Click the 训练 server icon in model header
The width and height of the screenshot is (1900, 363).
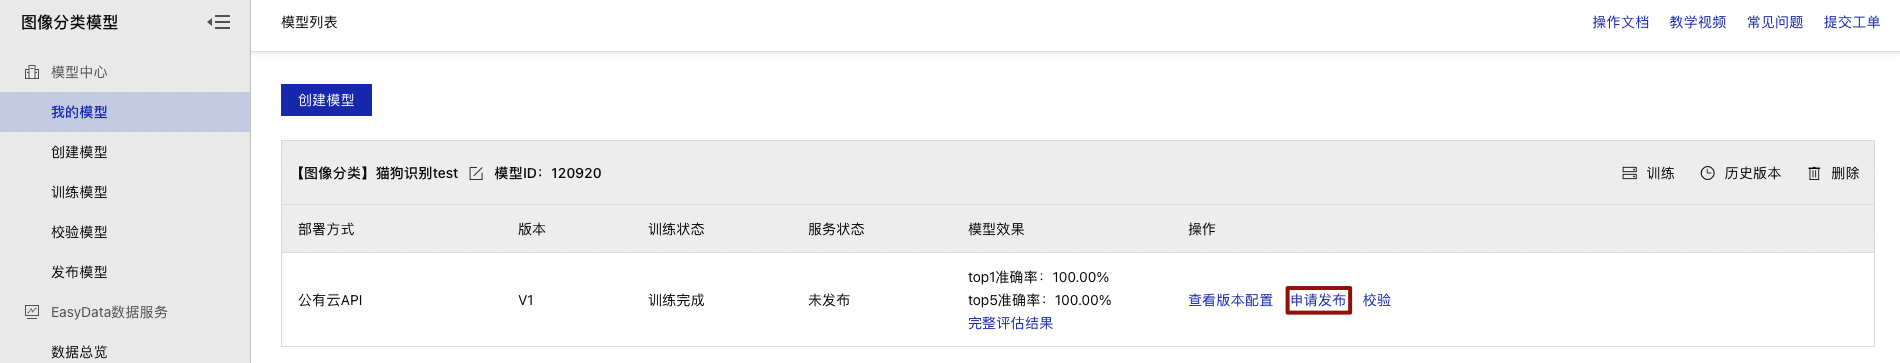click(1629, 173)
